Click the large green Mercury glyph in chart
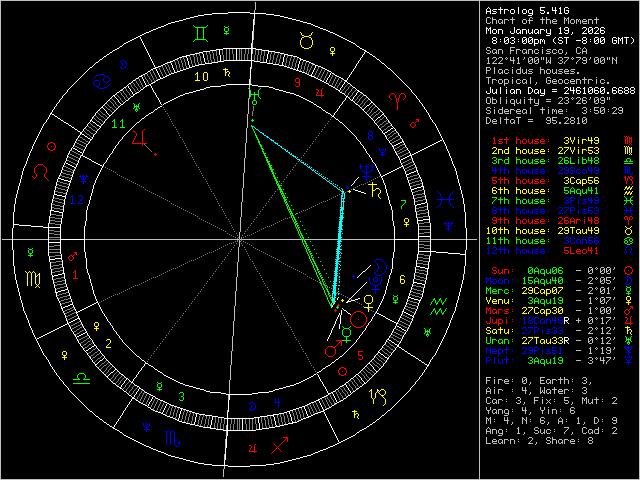The height and width of the screenshot is (480, 640). pyautogui.click(x=347, y=333)
